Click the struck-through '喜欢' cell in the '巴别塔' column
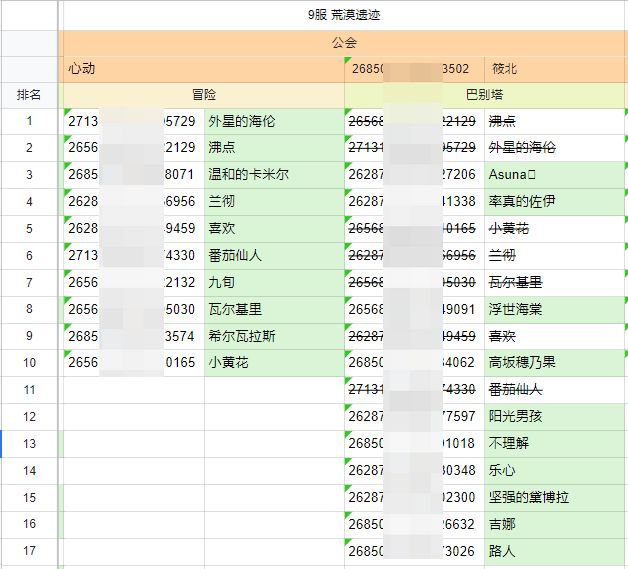This screenshot has height=569, width=628. 554,336
